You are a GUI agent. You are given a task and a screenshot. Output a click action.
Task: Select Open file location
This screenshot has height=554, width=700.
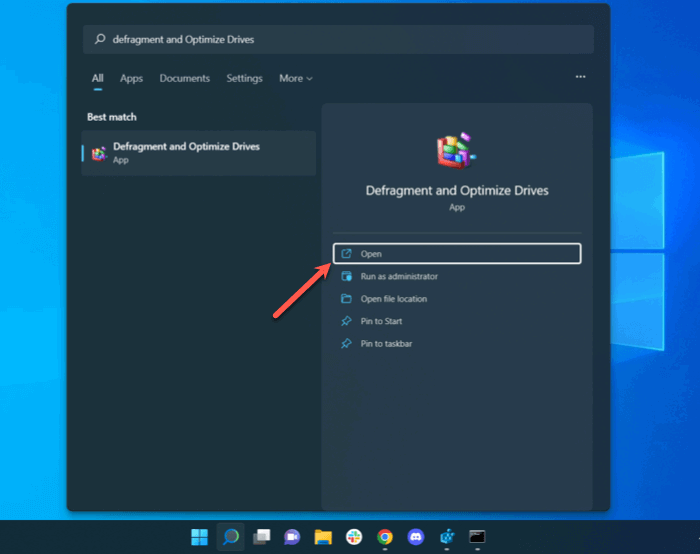coord(457,299)
